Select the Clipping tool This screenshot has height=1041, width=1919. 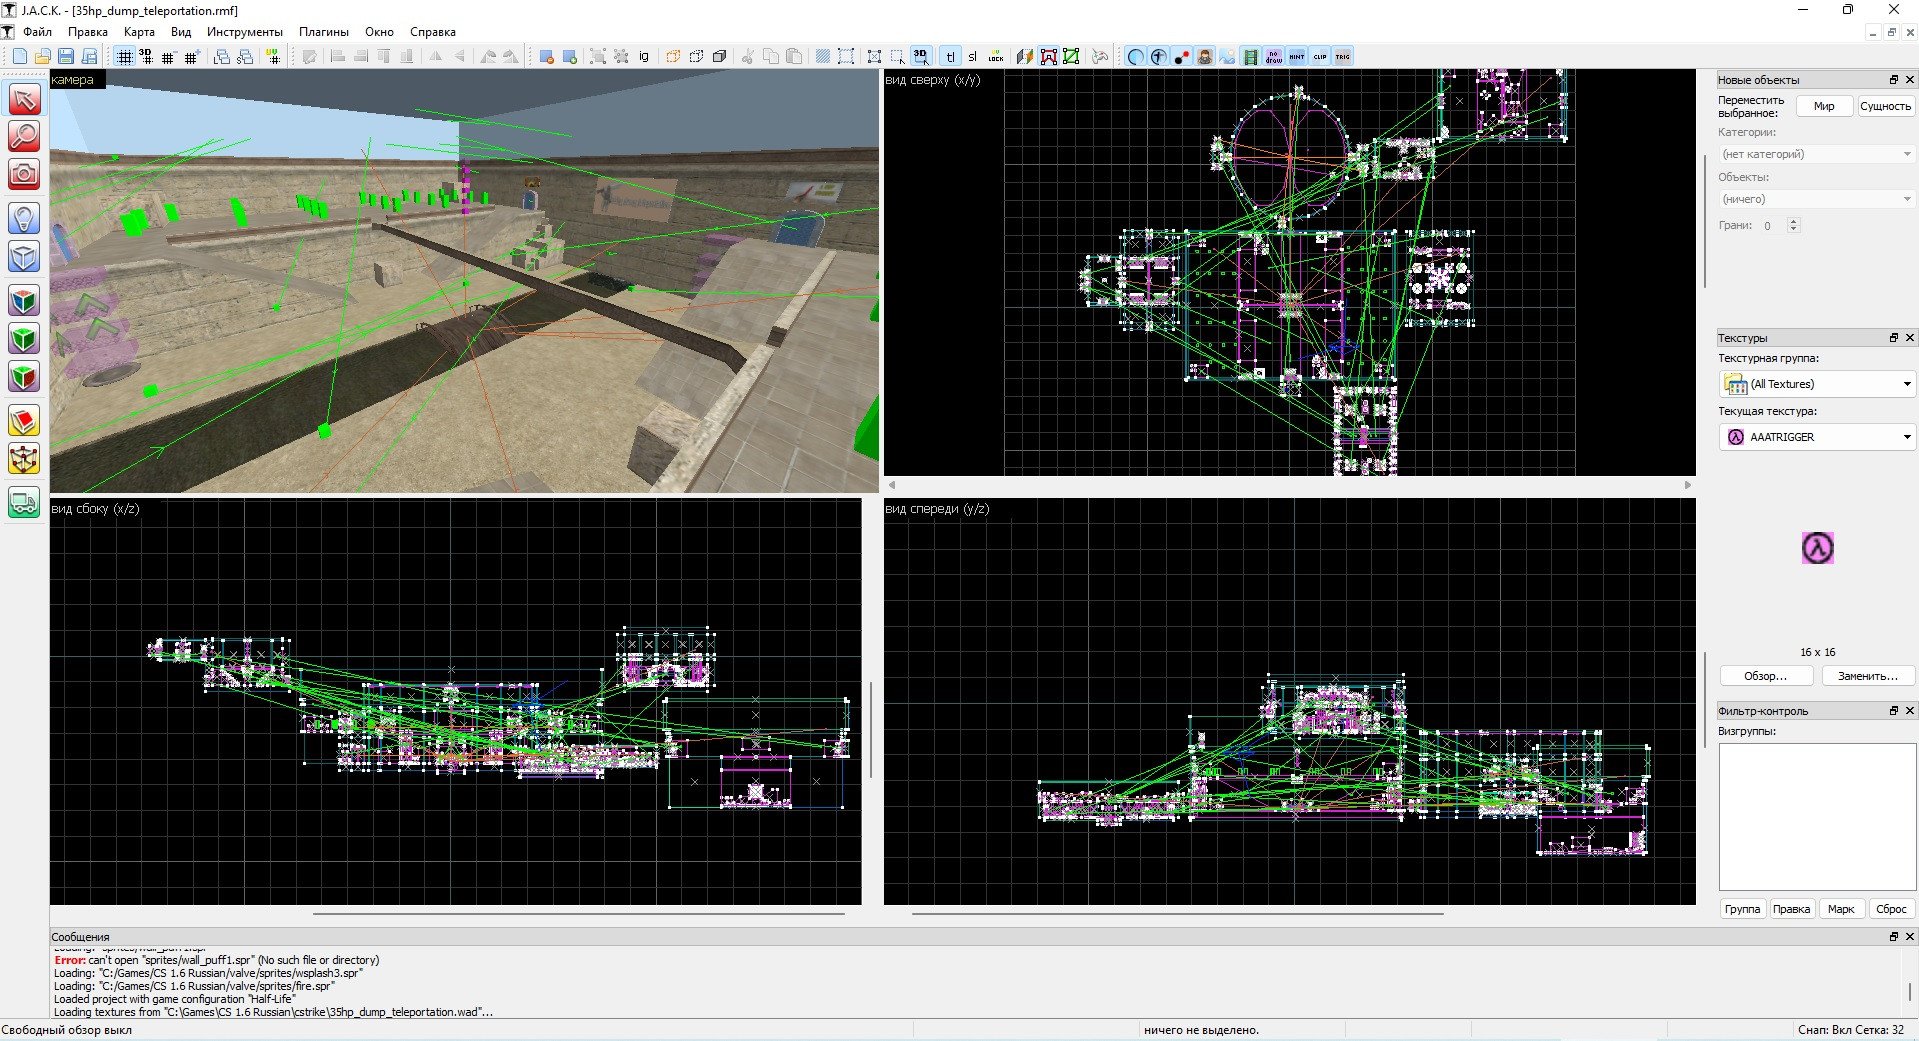pos(24,421)
